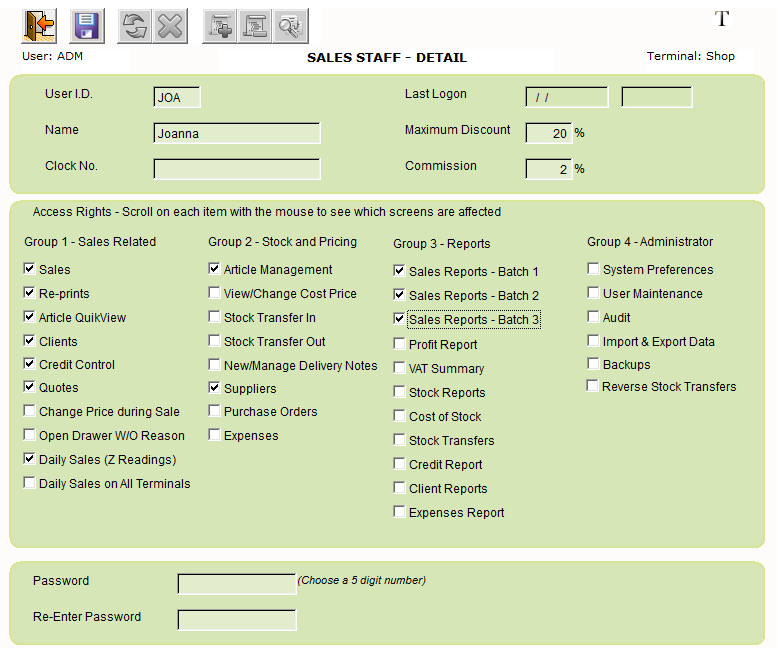Toggle Stock Transfer In checkbox
The height and width of the screenshot is (652, 778).
click(214, 318)
